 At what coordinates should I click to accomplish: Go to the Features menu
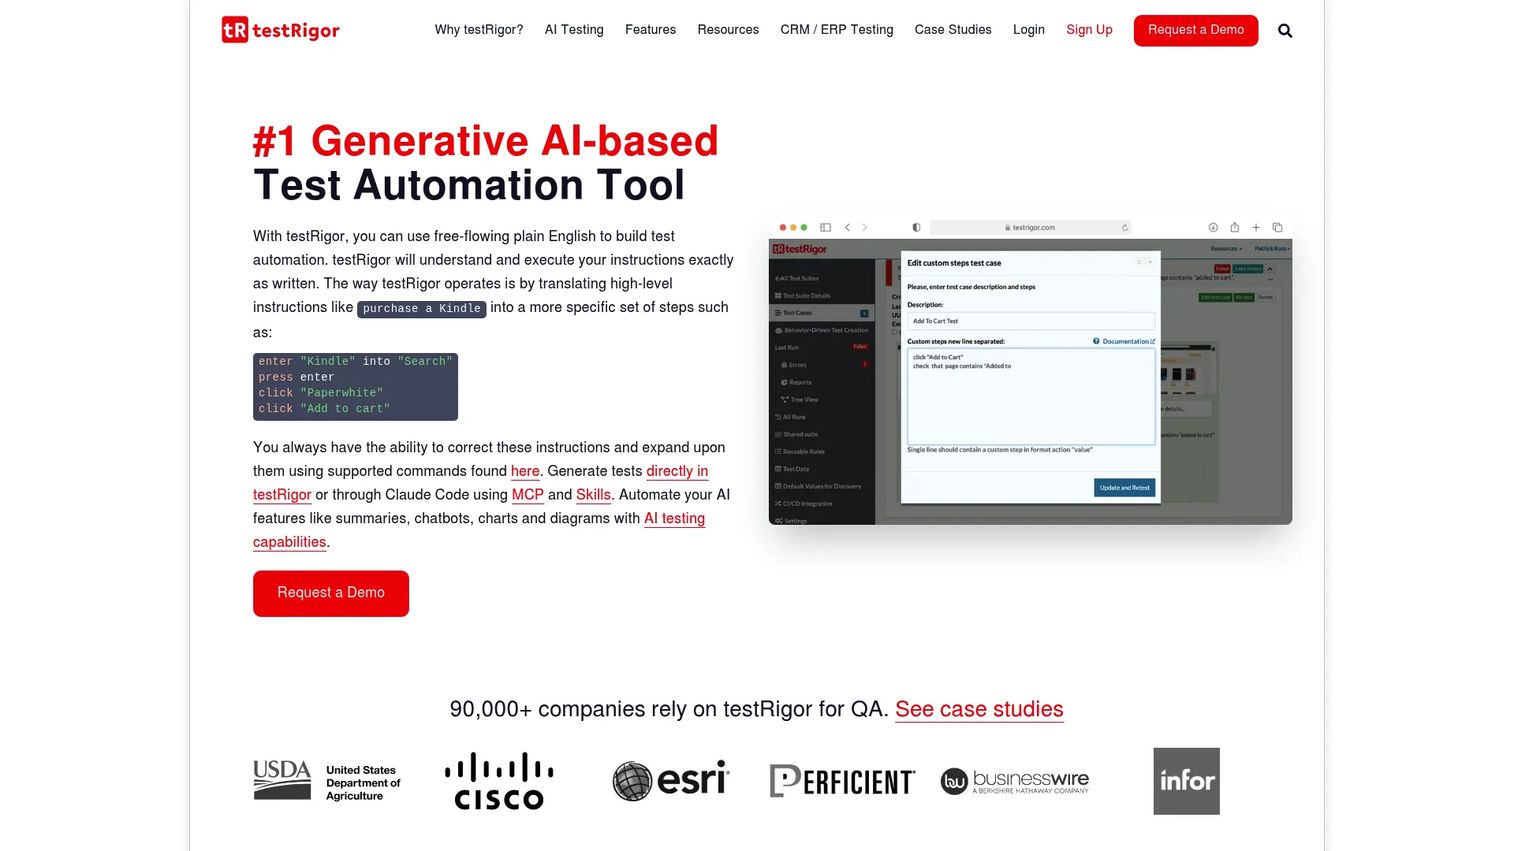(x=650, y=30)
